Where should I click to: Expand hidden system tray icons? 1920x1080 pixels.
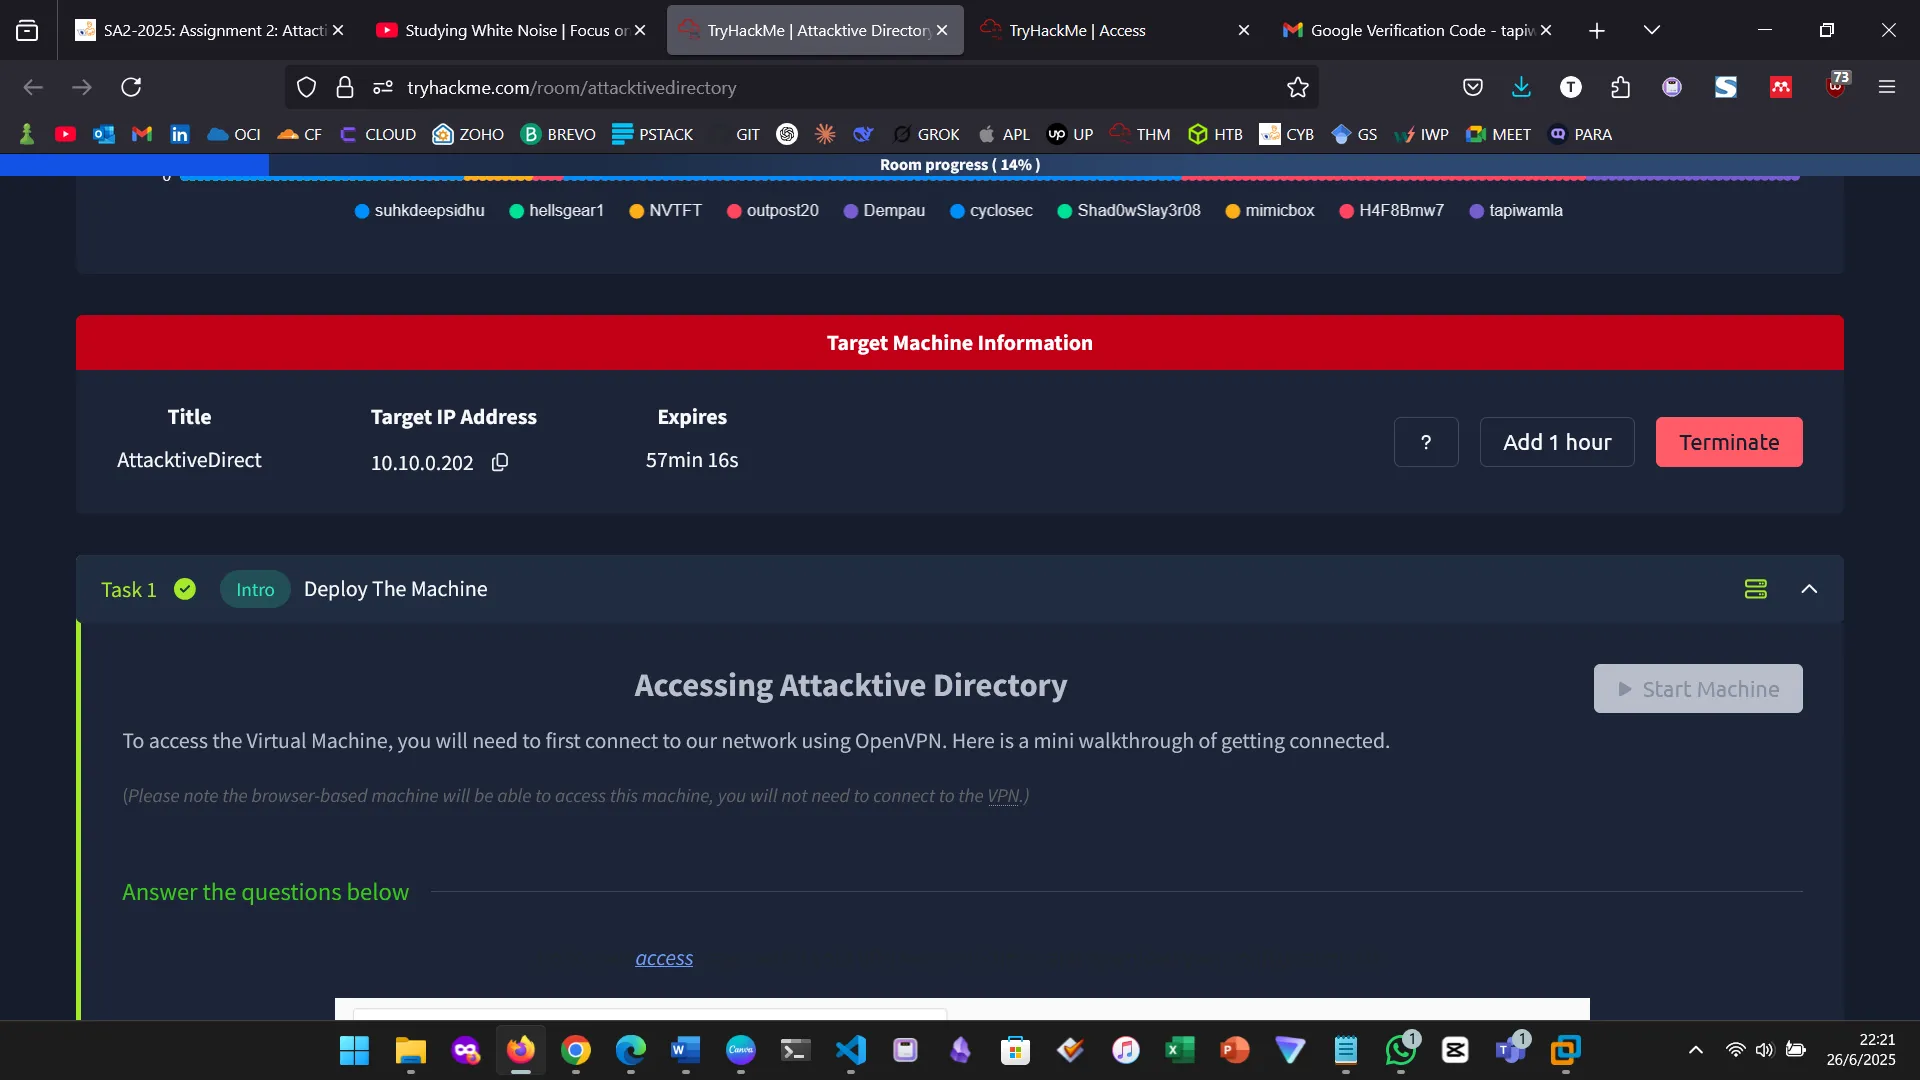(x=1696, y=1050)
